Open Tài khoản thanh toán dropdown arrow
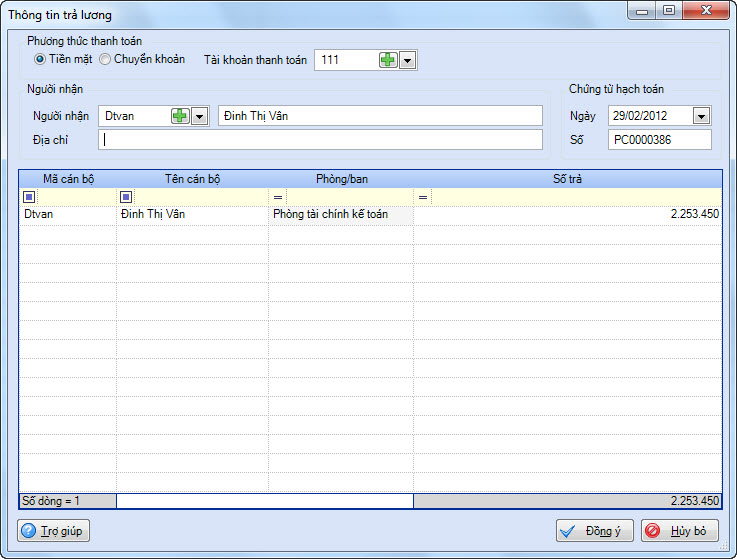The height and width of the screenshot is (559, 737). click(x=408, y=60)
